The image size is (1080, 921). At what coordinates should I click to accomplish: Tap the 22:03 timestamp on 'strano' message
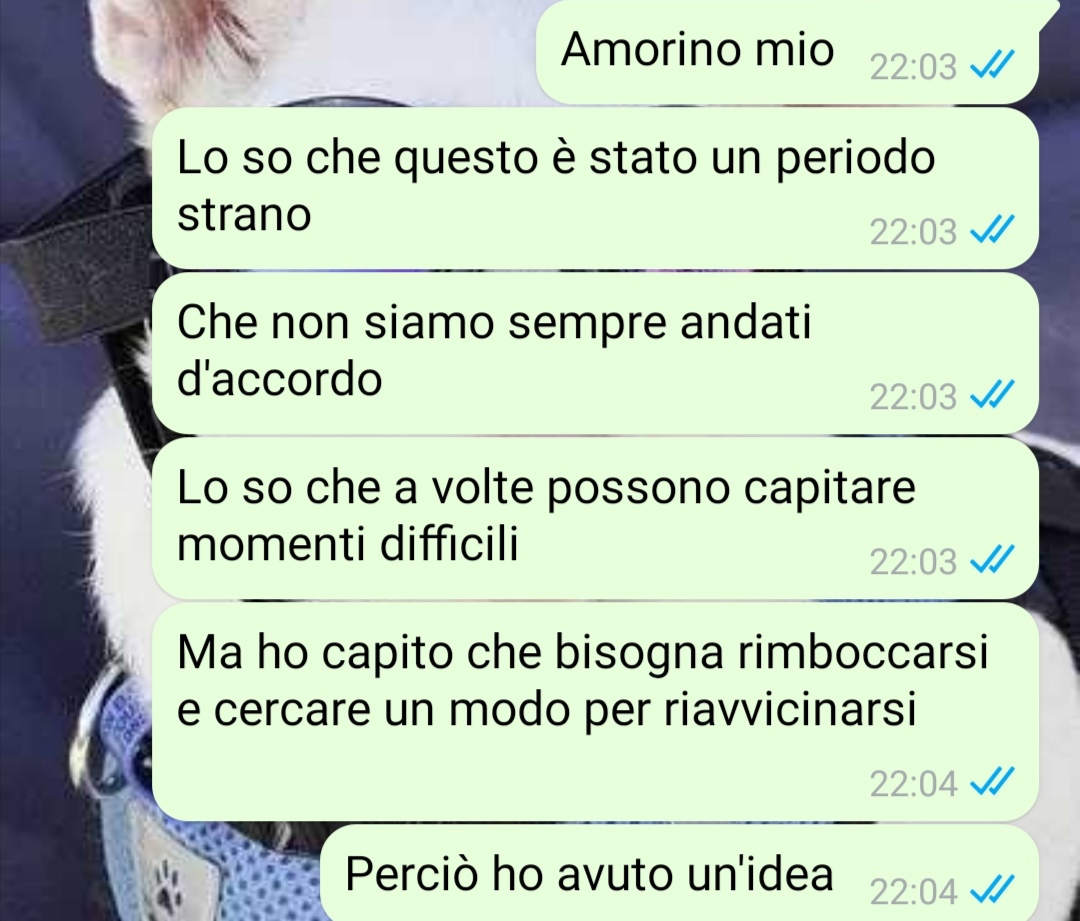click(x=913, y=231)
